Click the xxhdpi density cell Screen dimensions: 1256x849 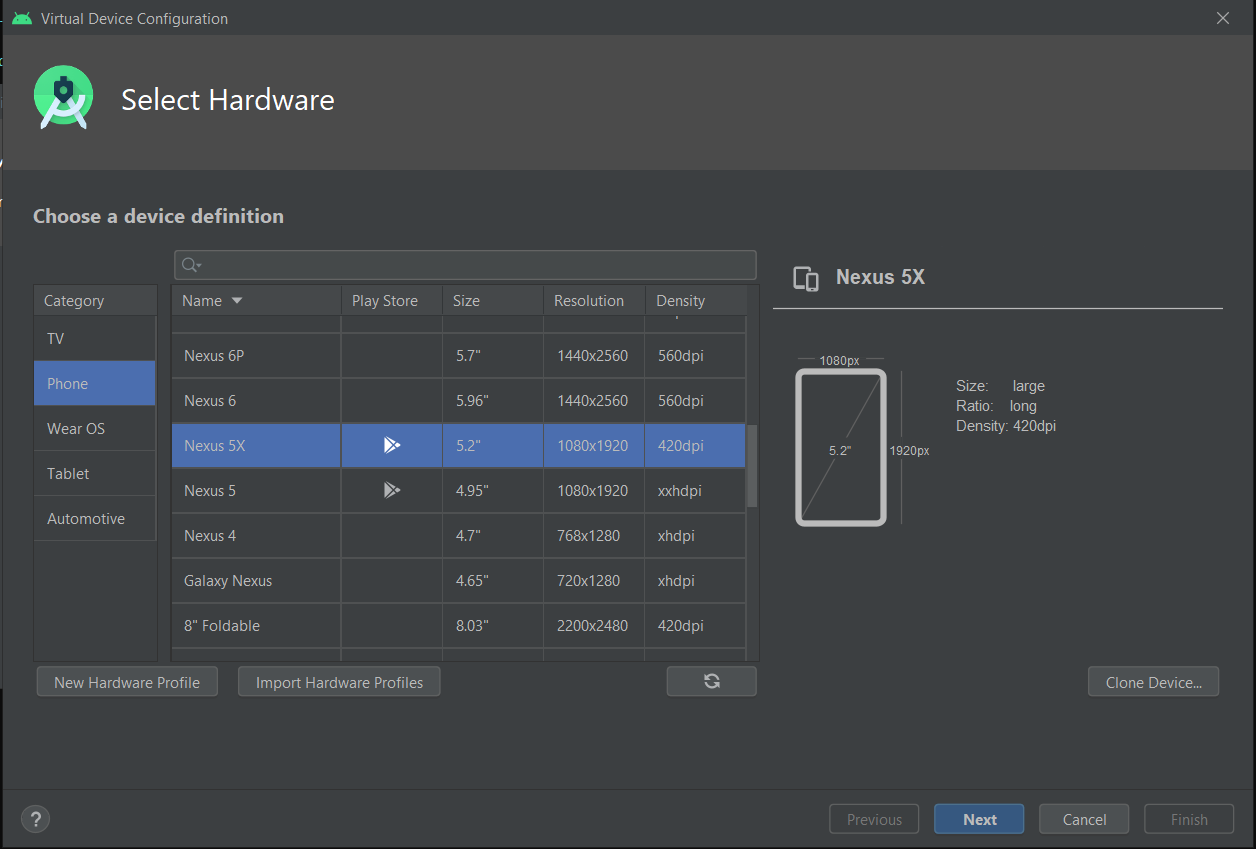(x=696, y=490)
